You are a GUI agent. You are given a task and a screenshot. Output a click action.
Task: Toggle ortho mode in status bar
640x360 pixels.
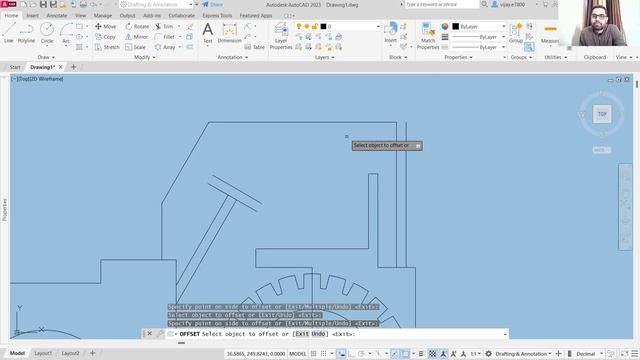[351, 353]
